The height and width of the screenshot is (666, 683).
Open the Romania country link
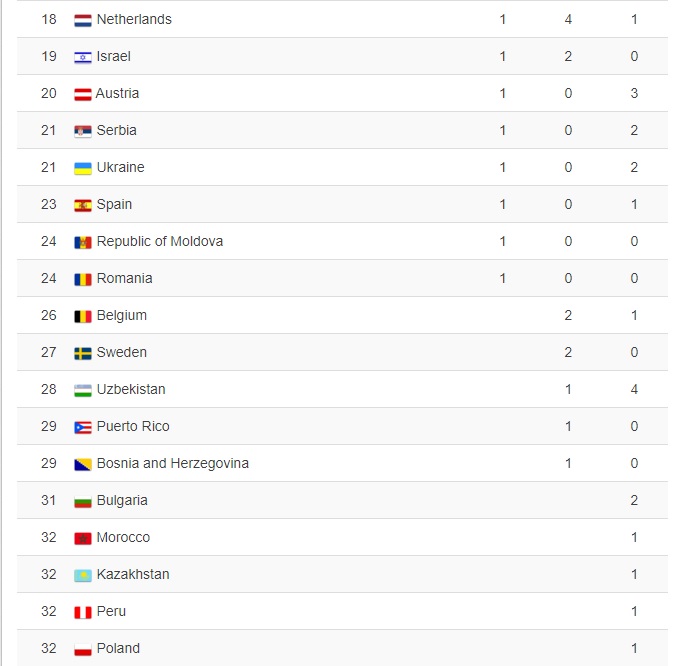coord(124,278)
